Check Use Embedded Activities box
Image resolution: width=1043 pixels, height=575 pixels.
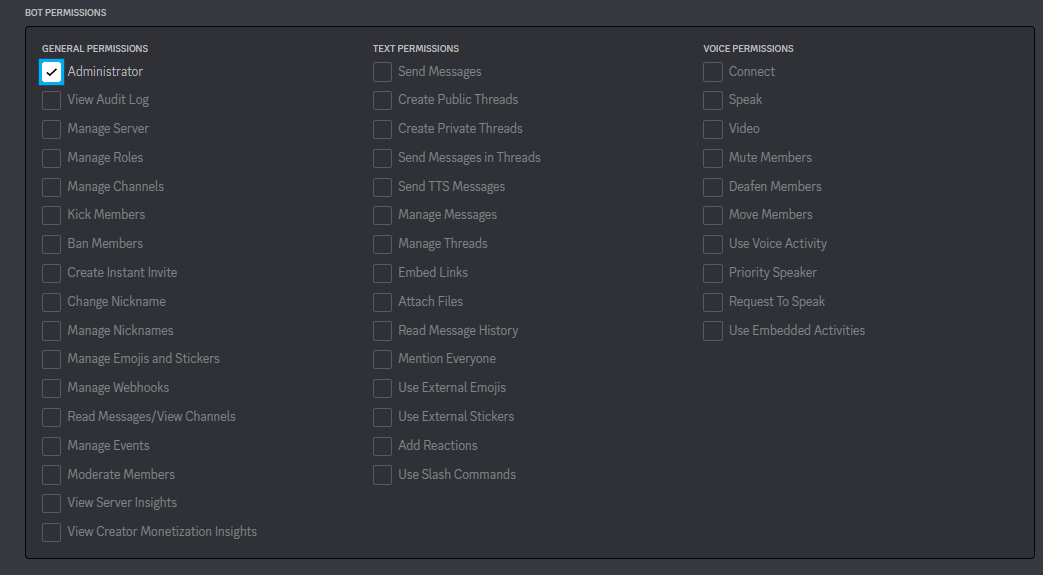pyautogui.click(x=713, y=331)
